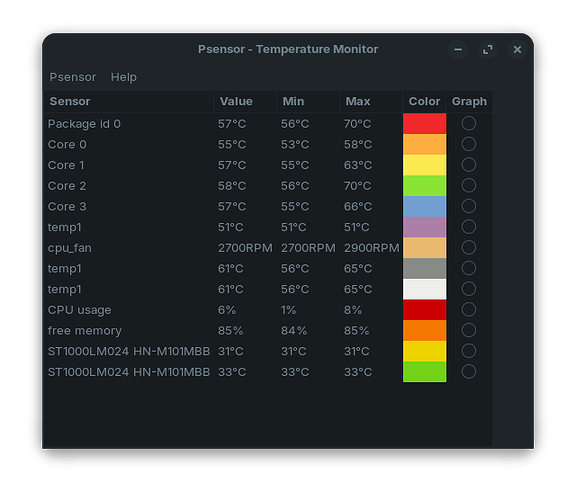Image resolution: width=575 pixels, height=500 pixels.
Task: Open the Help menu
Action: [124, 77]
